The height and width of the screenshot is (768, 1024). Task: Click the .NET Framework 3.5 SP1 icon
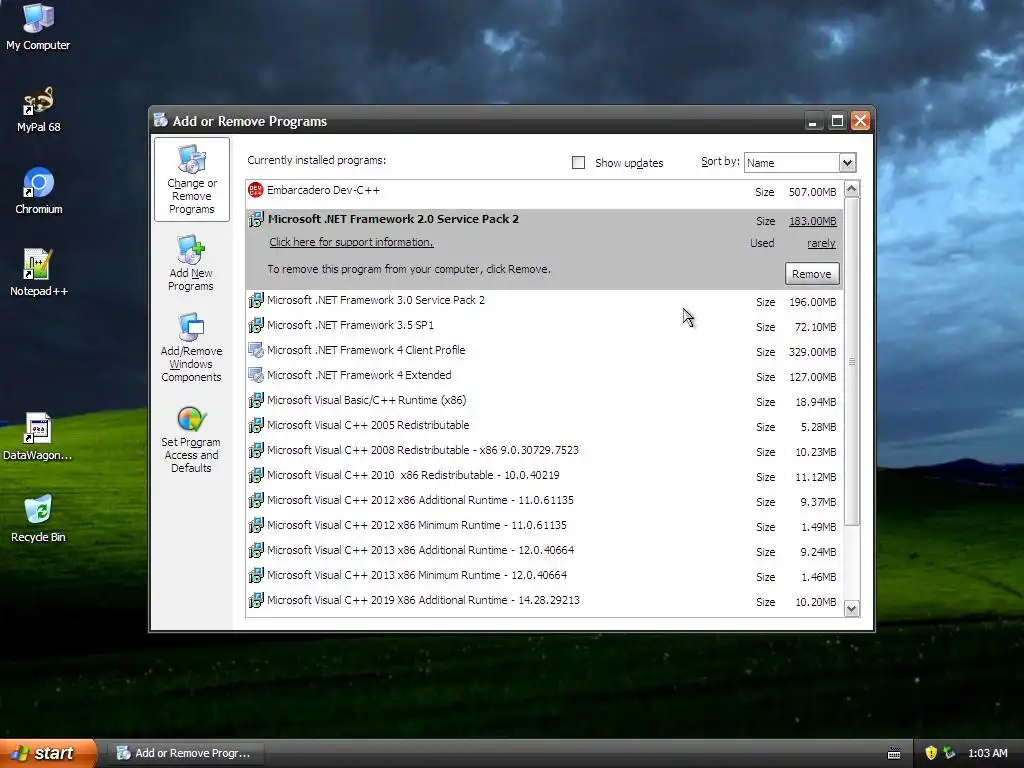tap(255, 325)
